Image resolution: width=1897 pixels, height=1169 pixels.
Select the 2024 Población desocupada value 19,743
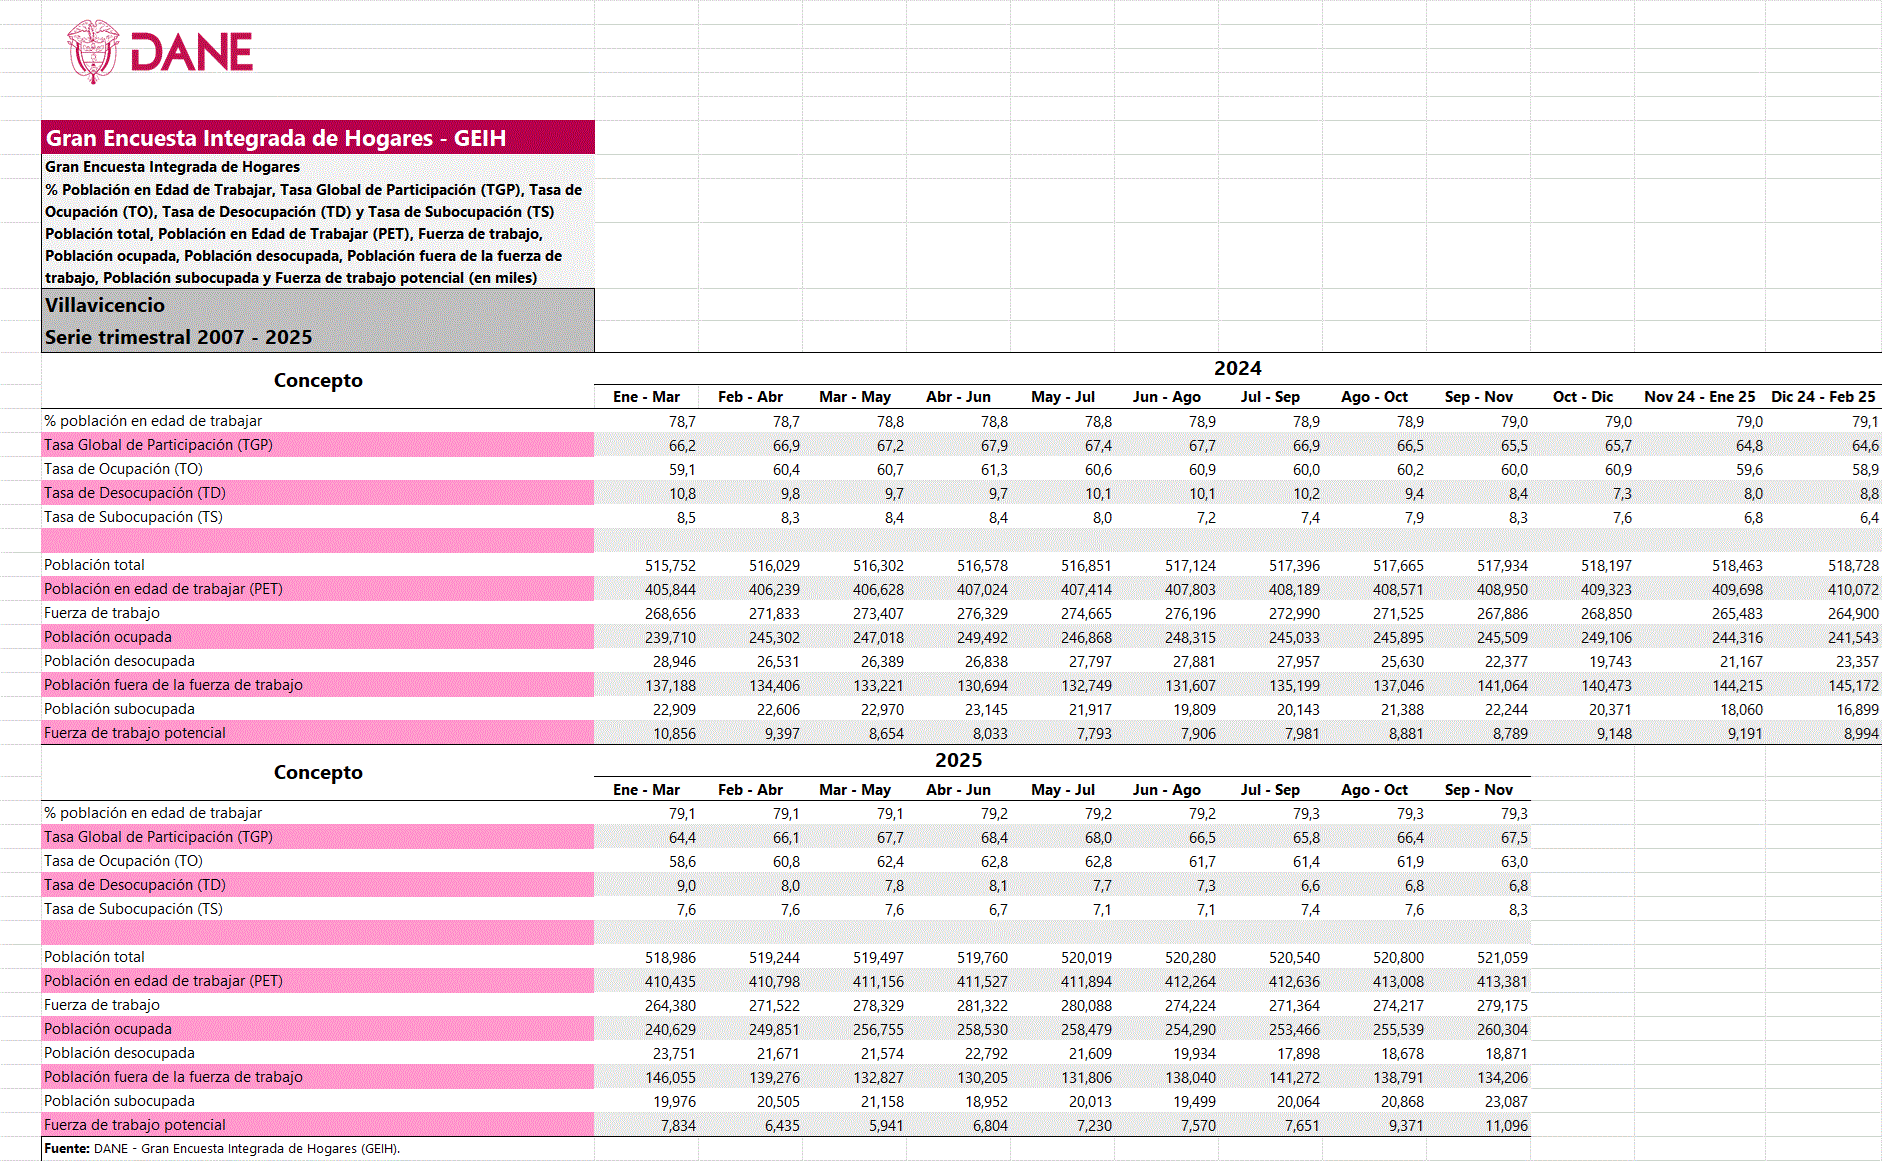click(x=1610, y=662)
